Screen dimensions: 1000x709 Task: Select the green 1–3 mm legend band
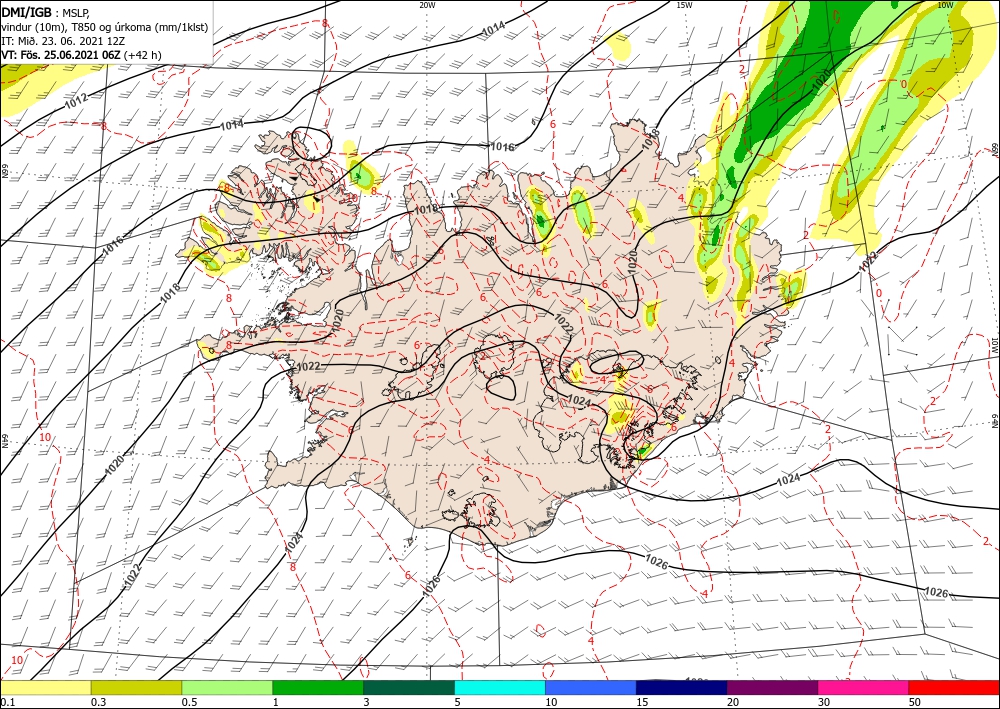pos(318,687)
